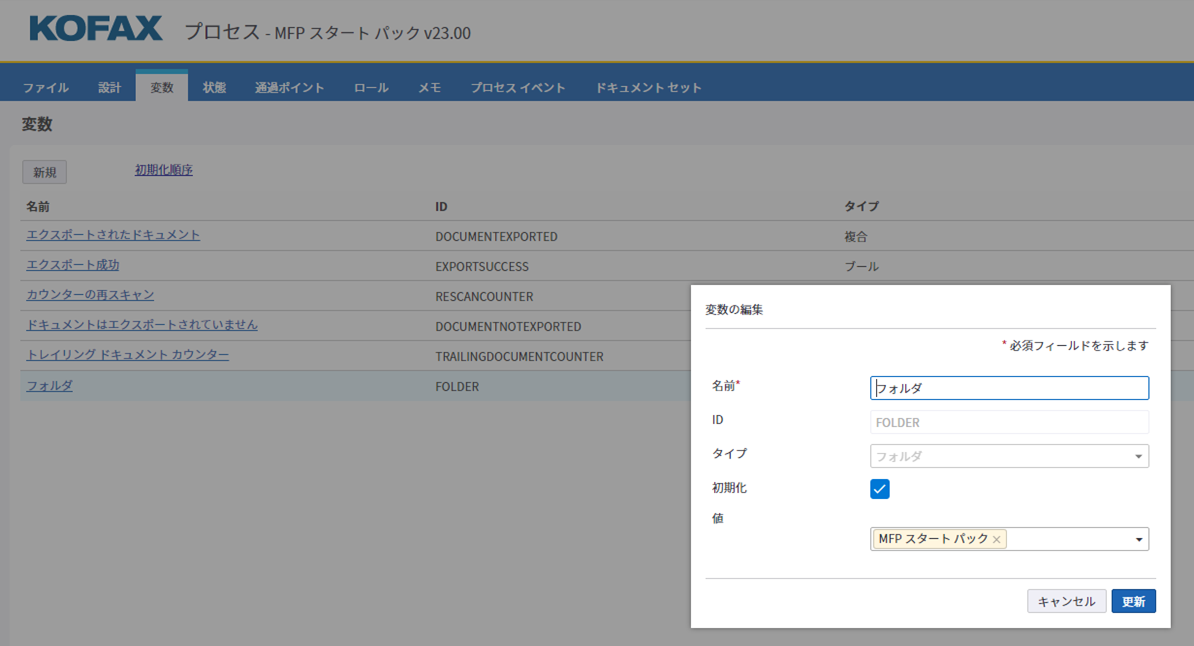Click the KOFAX logo
Viewport: 1194px width, 646px height.
pos(96,29)
